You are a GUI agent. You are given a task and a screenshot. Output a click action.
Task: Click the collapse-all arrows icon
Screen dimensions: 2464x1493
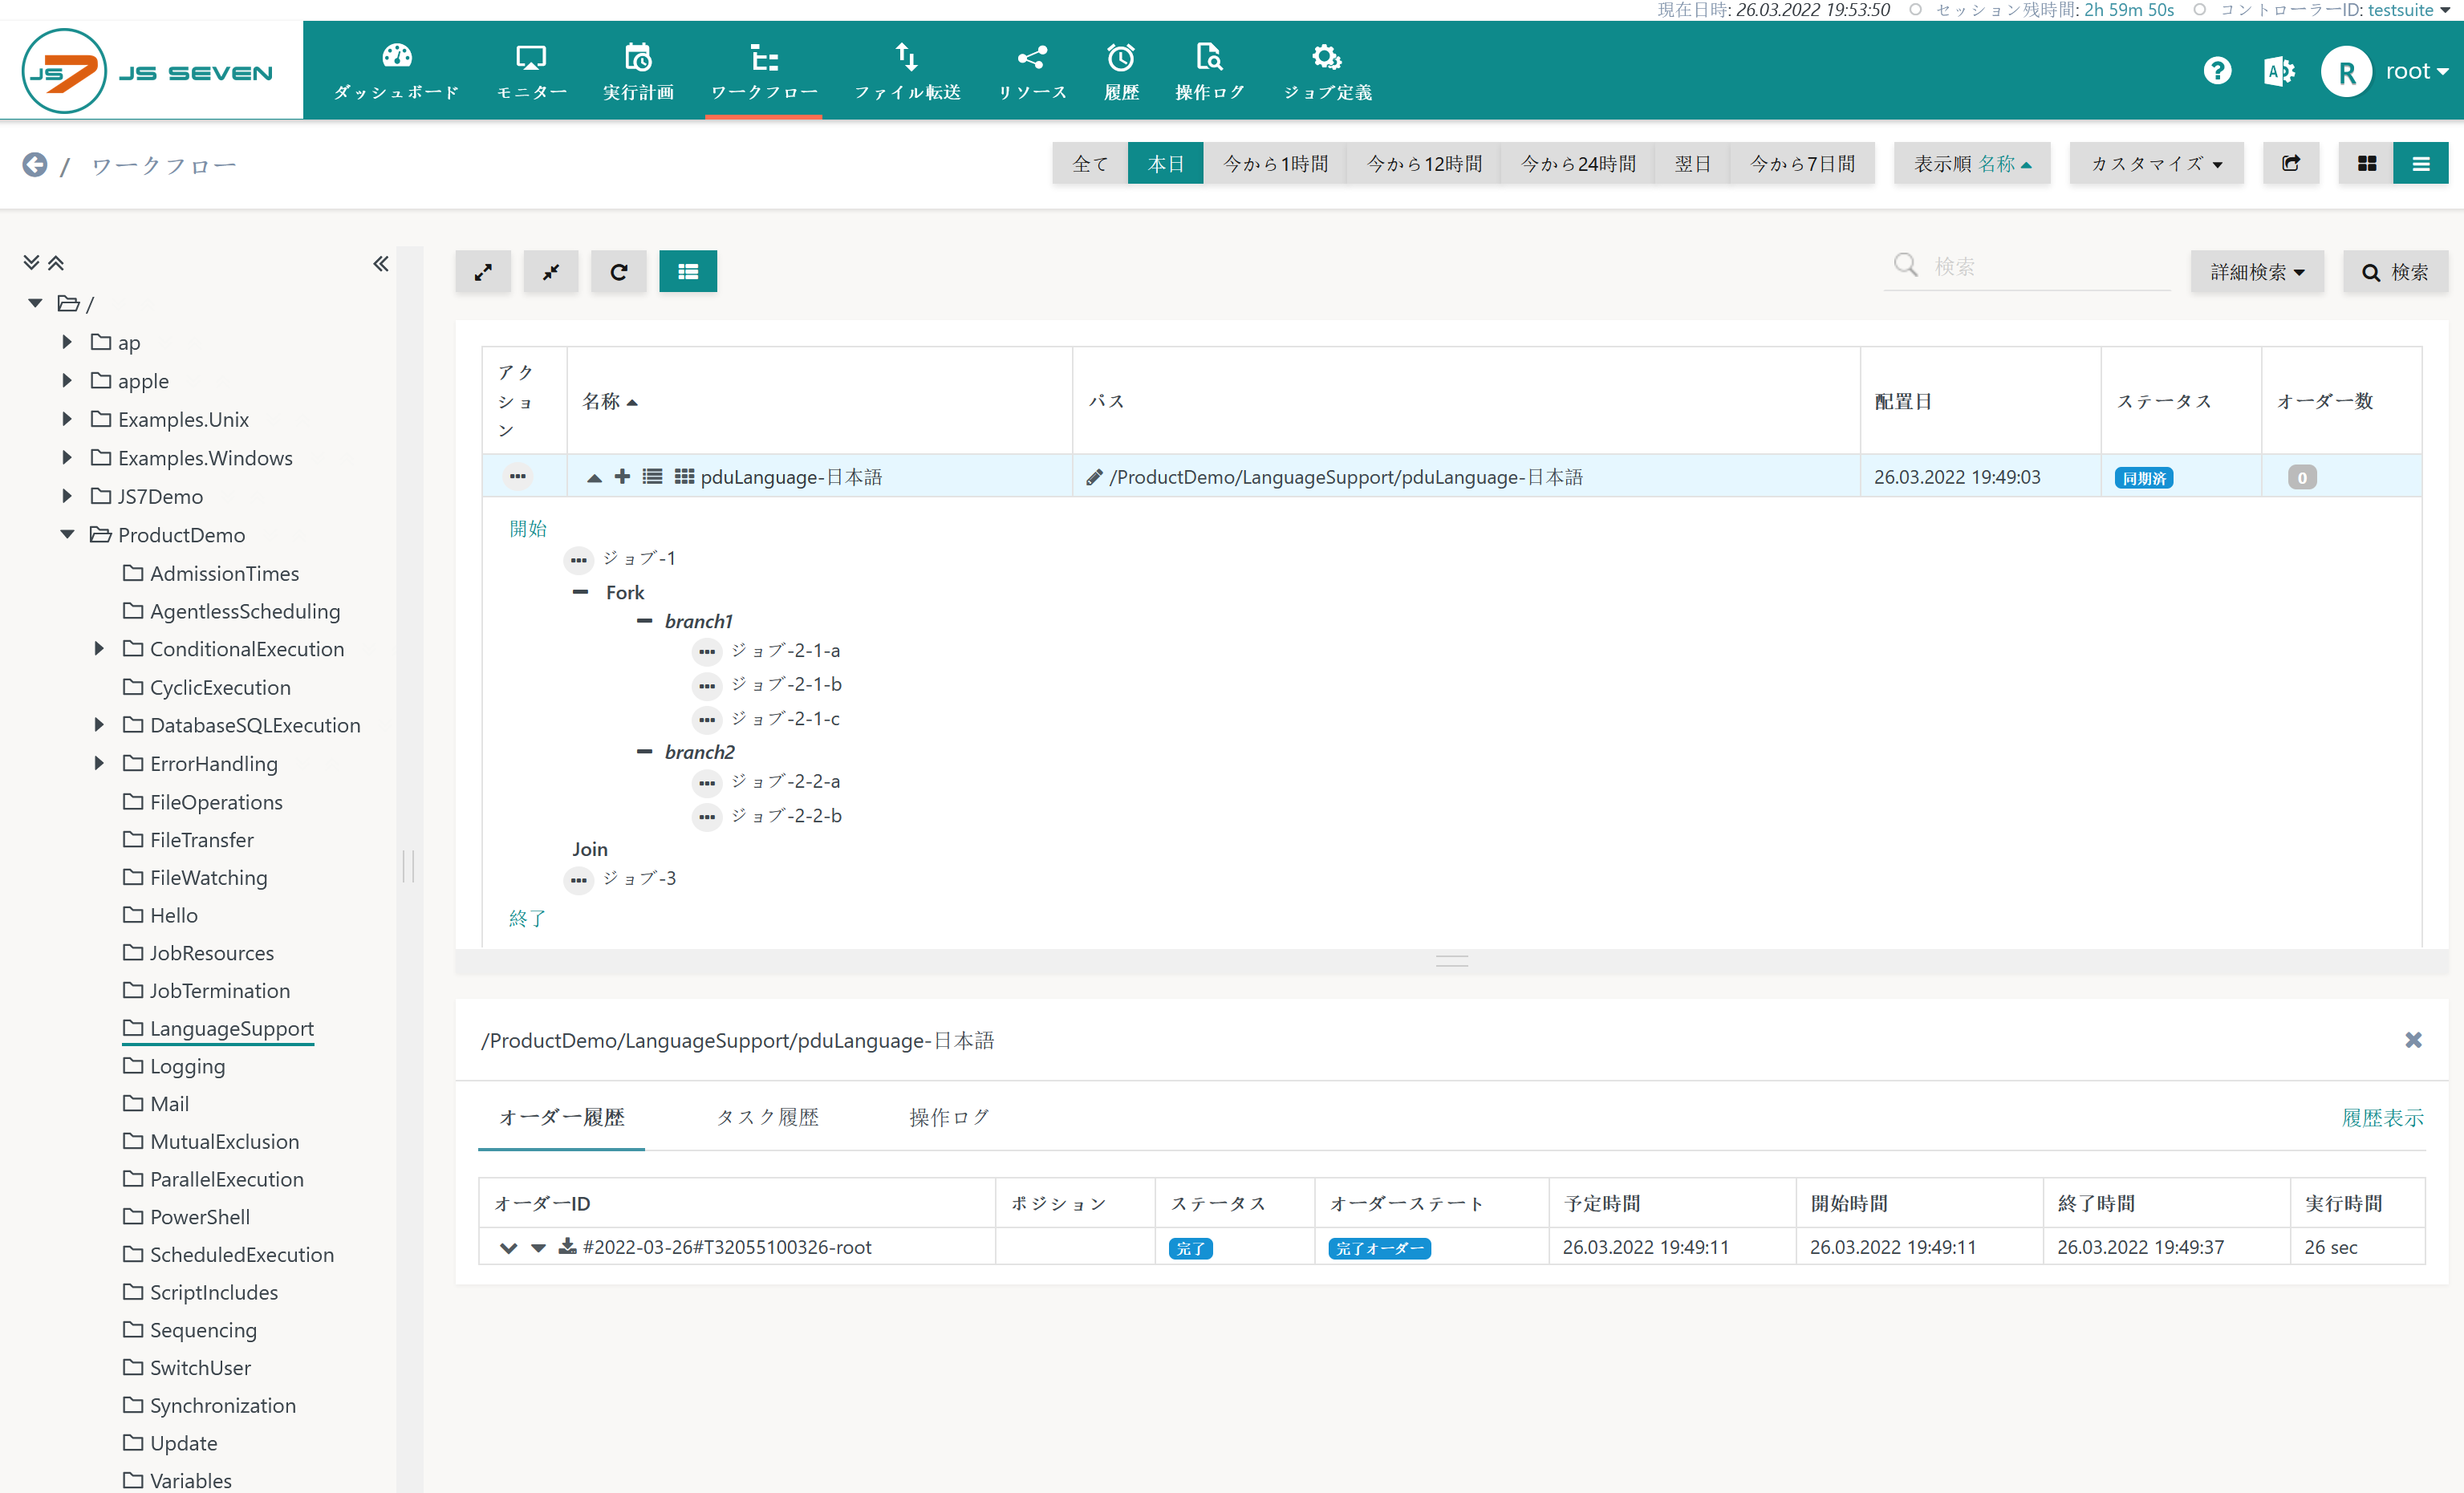click(551, 271)
